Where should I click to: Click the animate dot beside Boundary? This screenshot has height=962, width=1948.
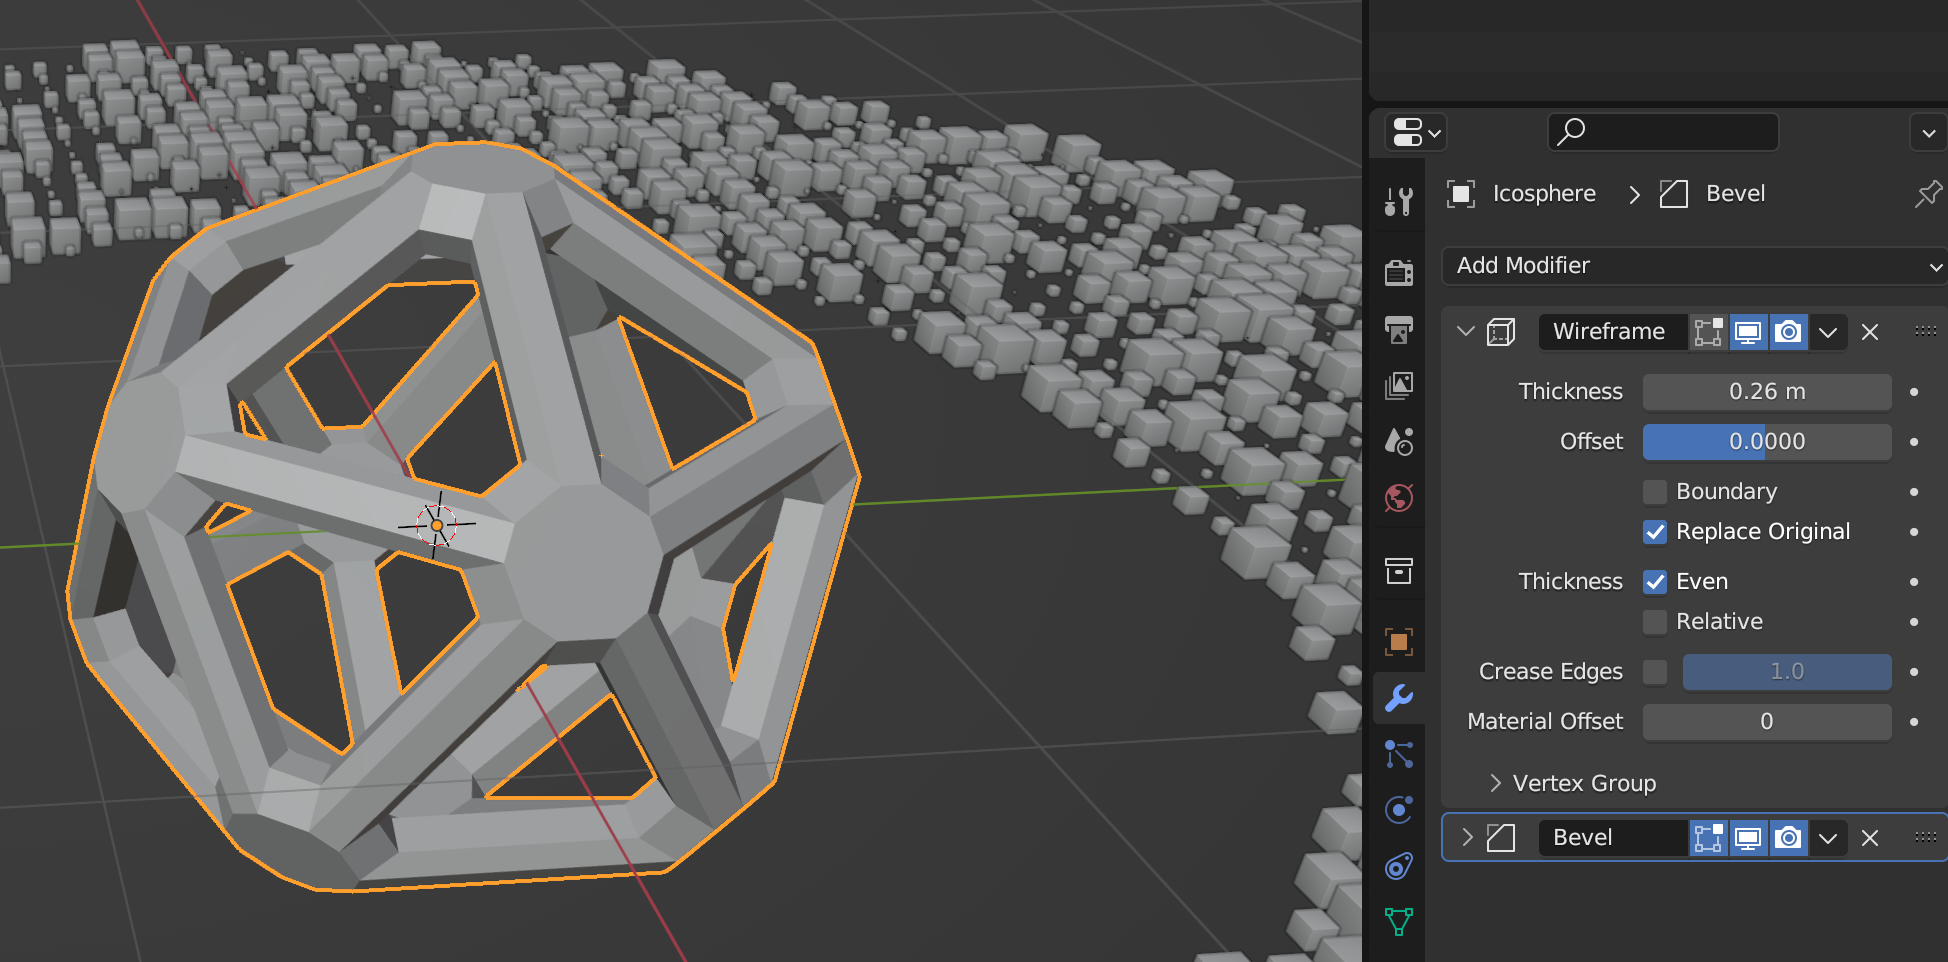pos(1914,492)
